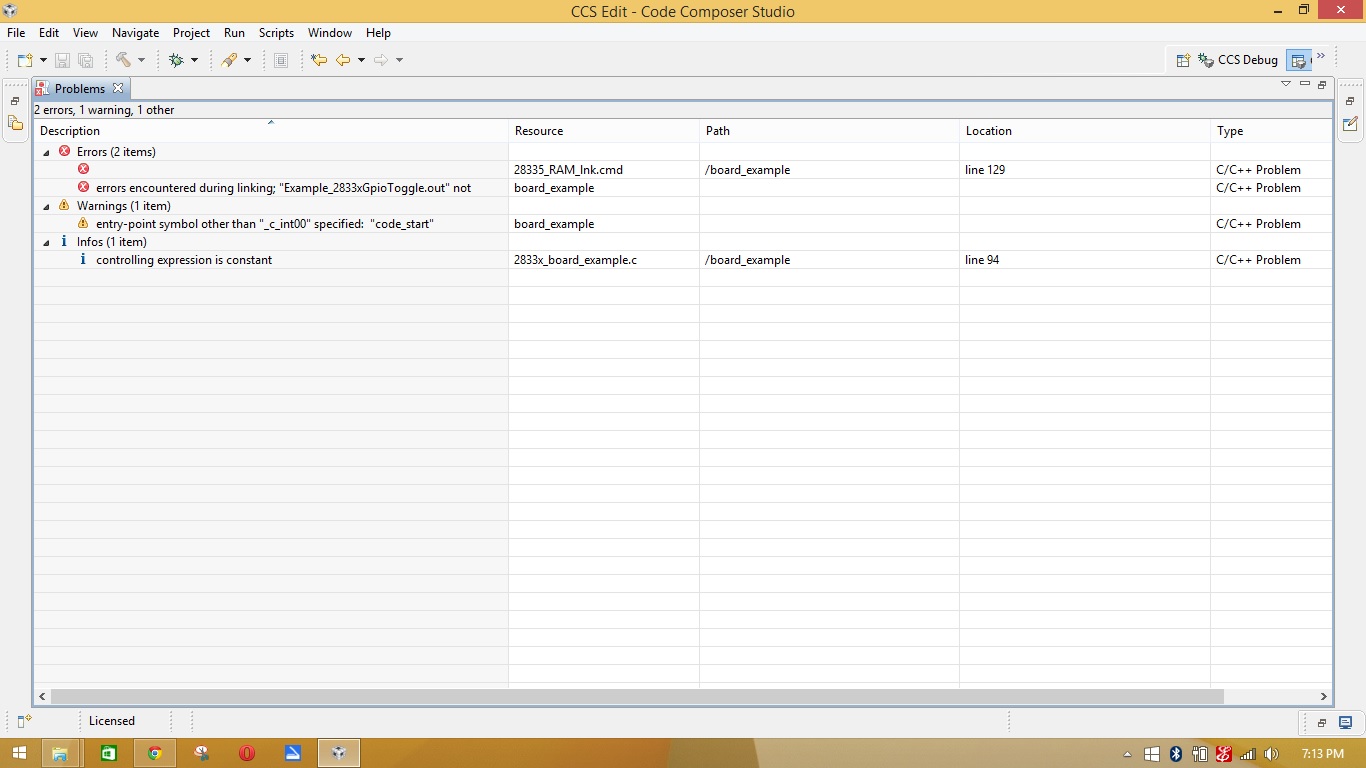Open the editor icon in right trim
Viewport: 1366px width, 768px height.
(1350, 124)
